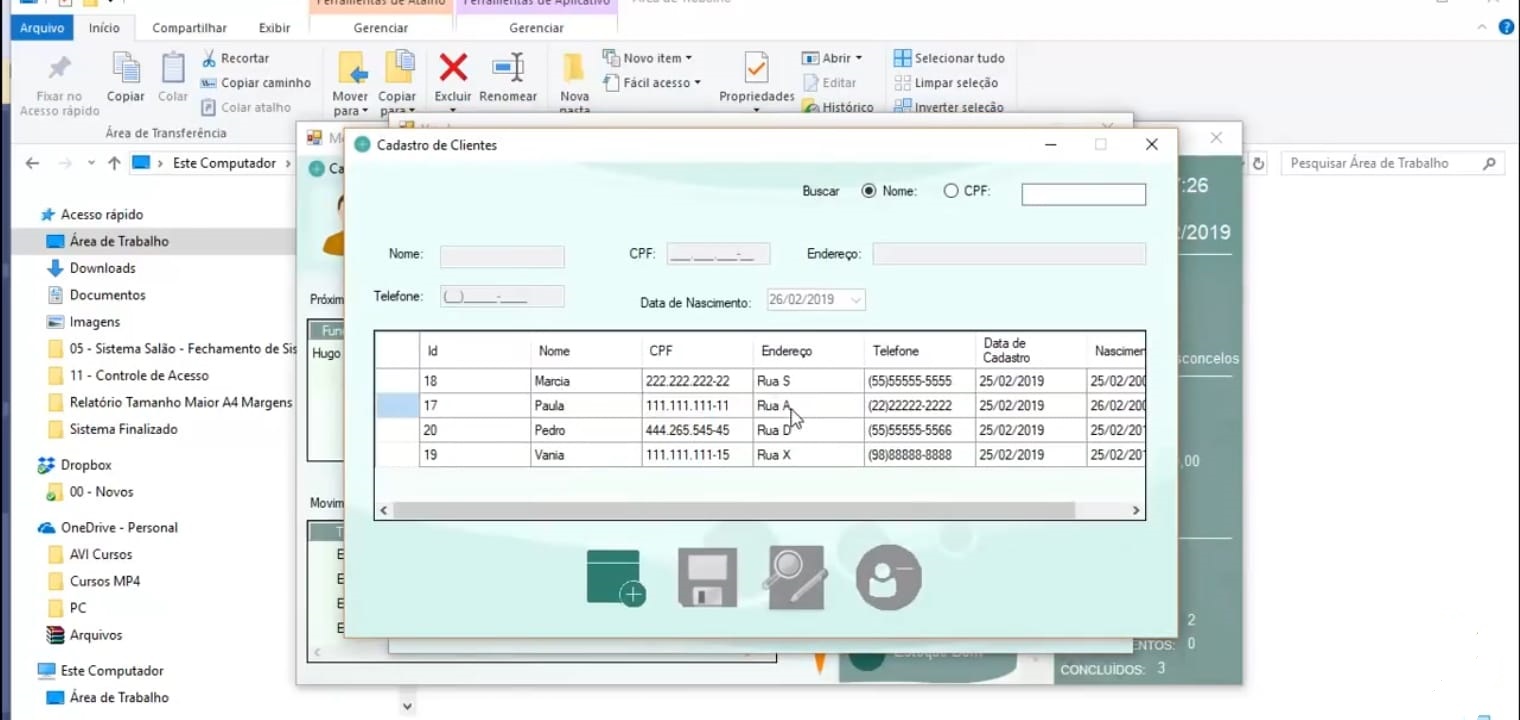The width and height of the screenshot is (1520, 720).
Task: Click Editar in the ribbon's open group
Action: point(829,83)
